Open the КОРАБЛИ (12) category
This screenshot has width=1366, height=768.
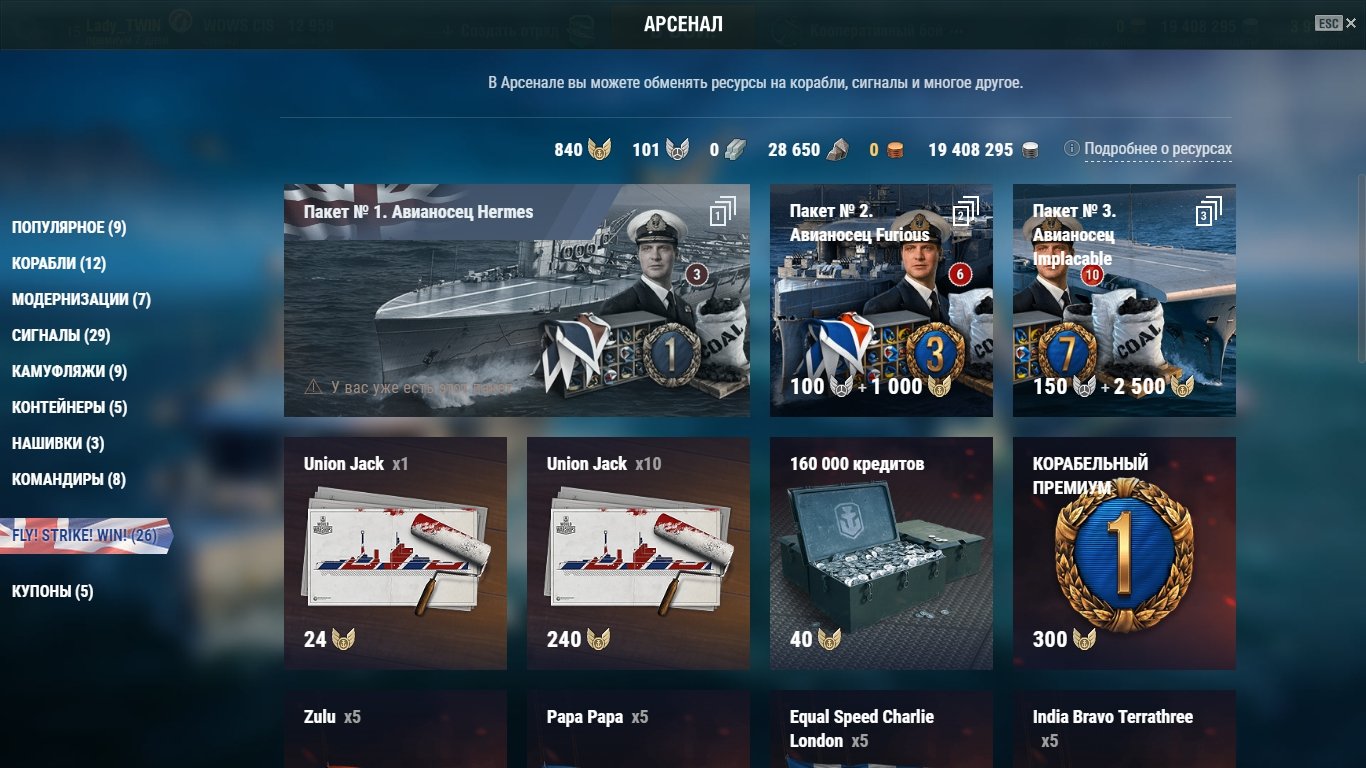coord(59,264)
